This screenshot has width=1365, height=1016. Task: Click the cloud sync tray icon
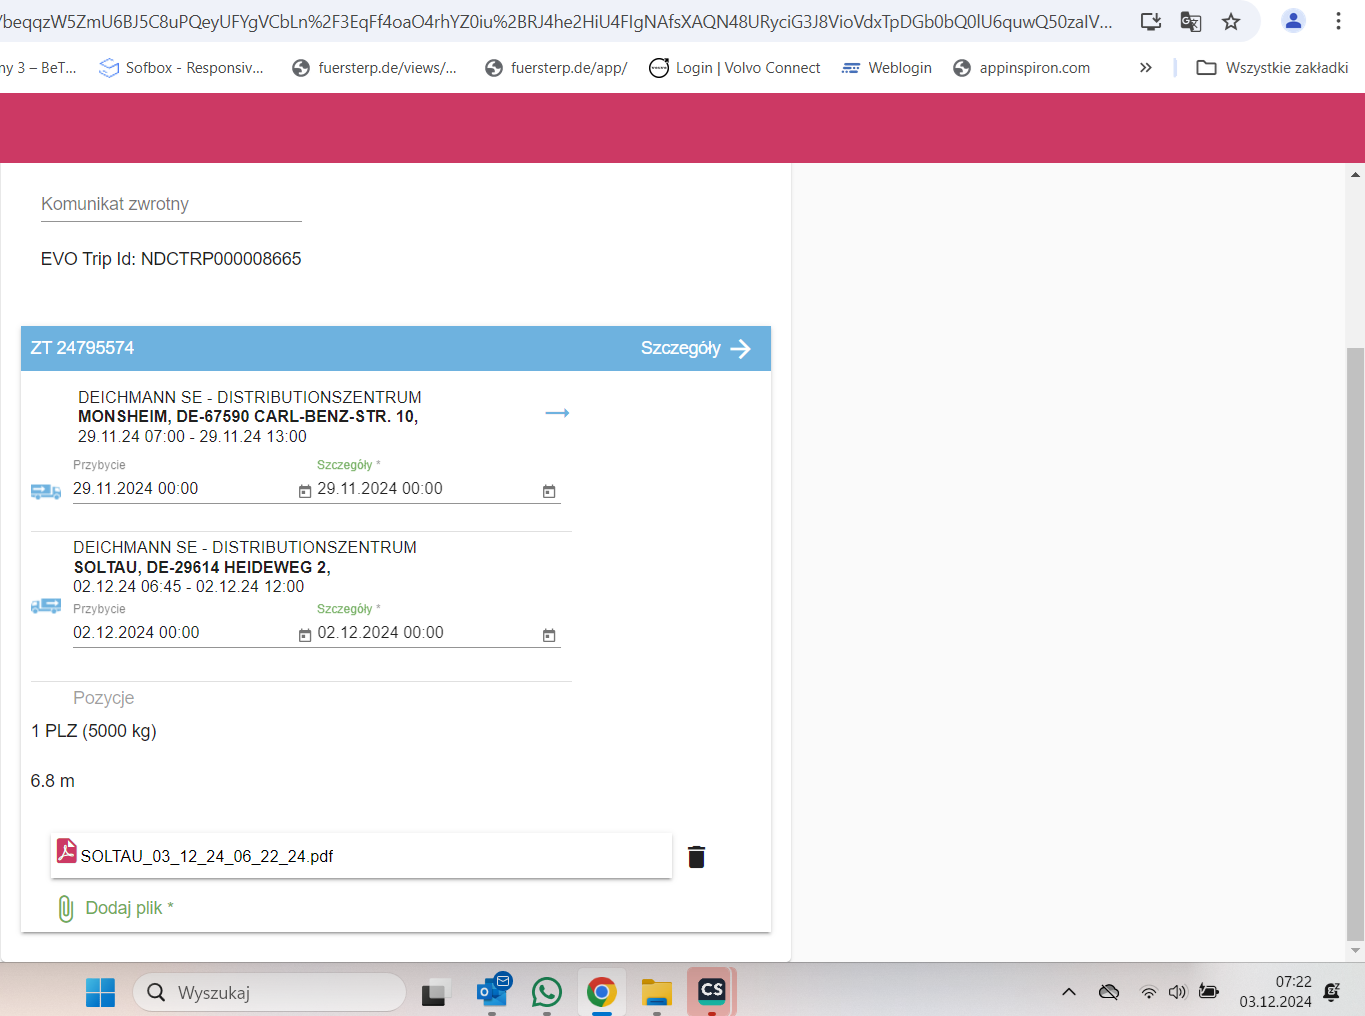[1109, 992]
